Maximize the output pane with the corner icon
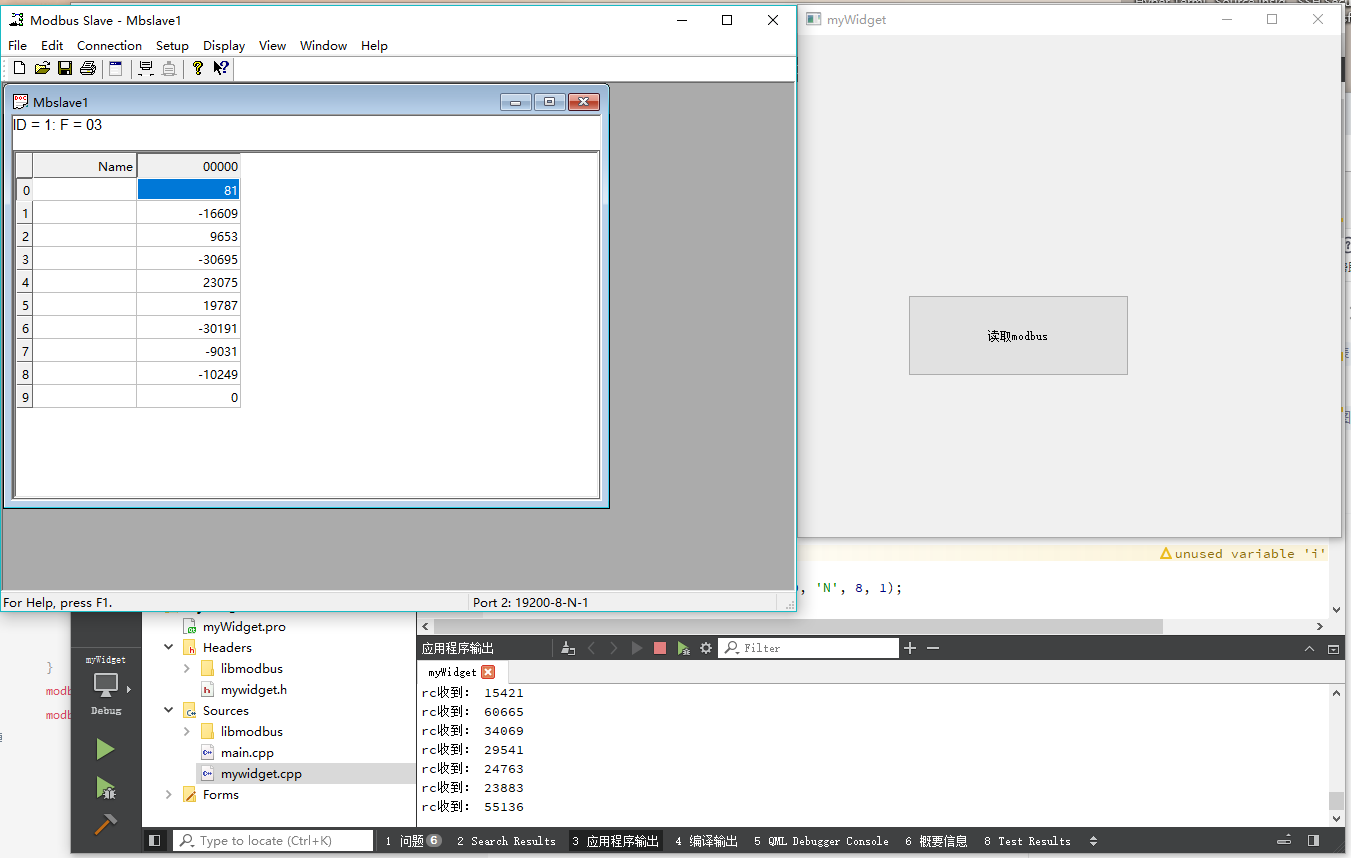This screenshot has height=858, width=1351. click(x=1333, y=649)
